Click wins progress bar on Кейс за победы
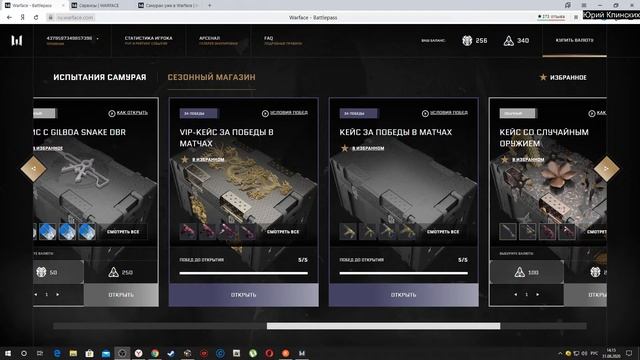Screen dimensions: 640x360 [404, 273]
